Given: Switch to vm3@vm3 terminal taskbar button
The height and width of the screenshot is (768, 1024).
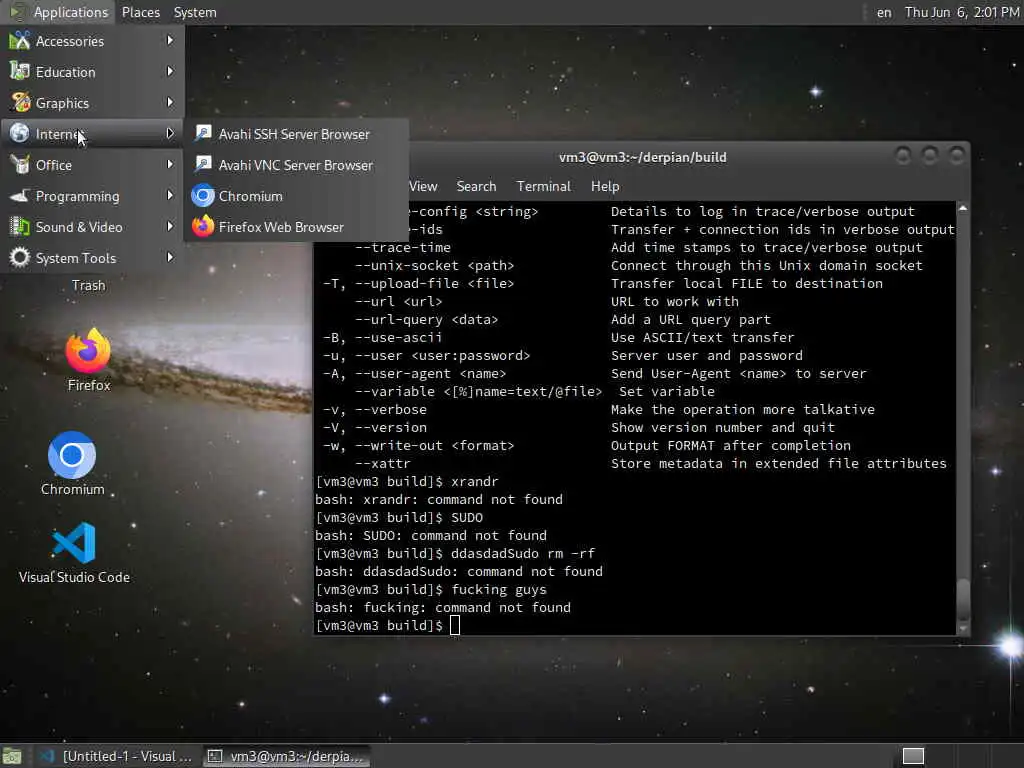Looking at the screenshot, I should tap(287, 756).
